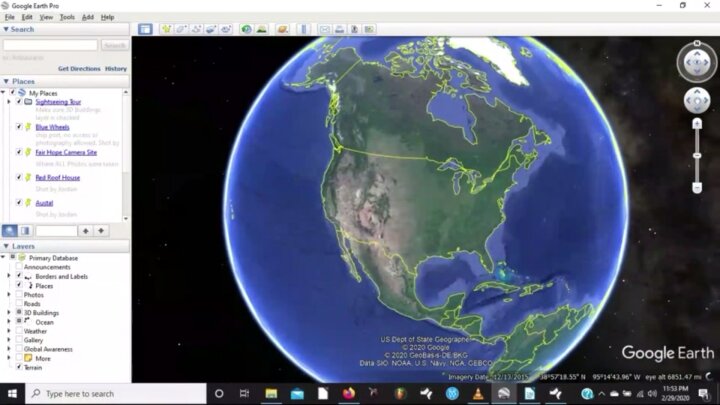This screenshot has height=405, width=720.
Task: Show historical imagery clock icon
Action: click(x=247, y=29)
